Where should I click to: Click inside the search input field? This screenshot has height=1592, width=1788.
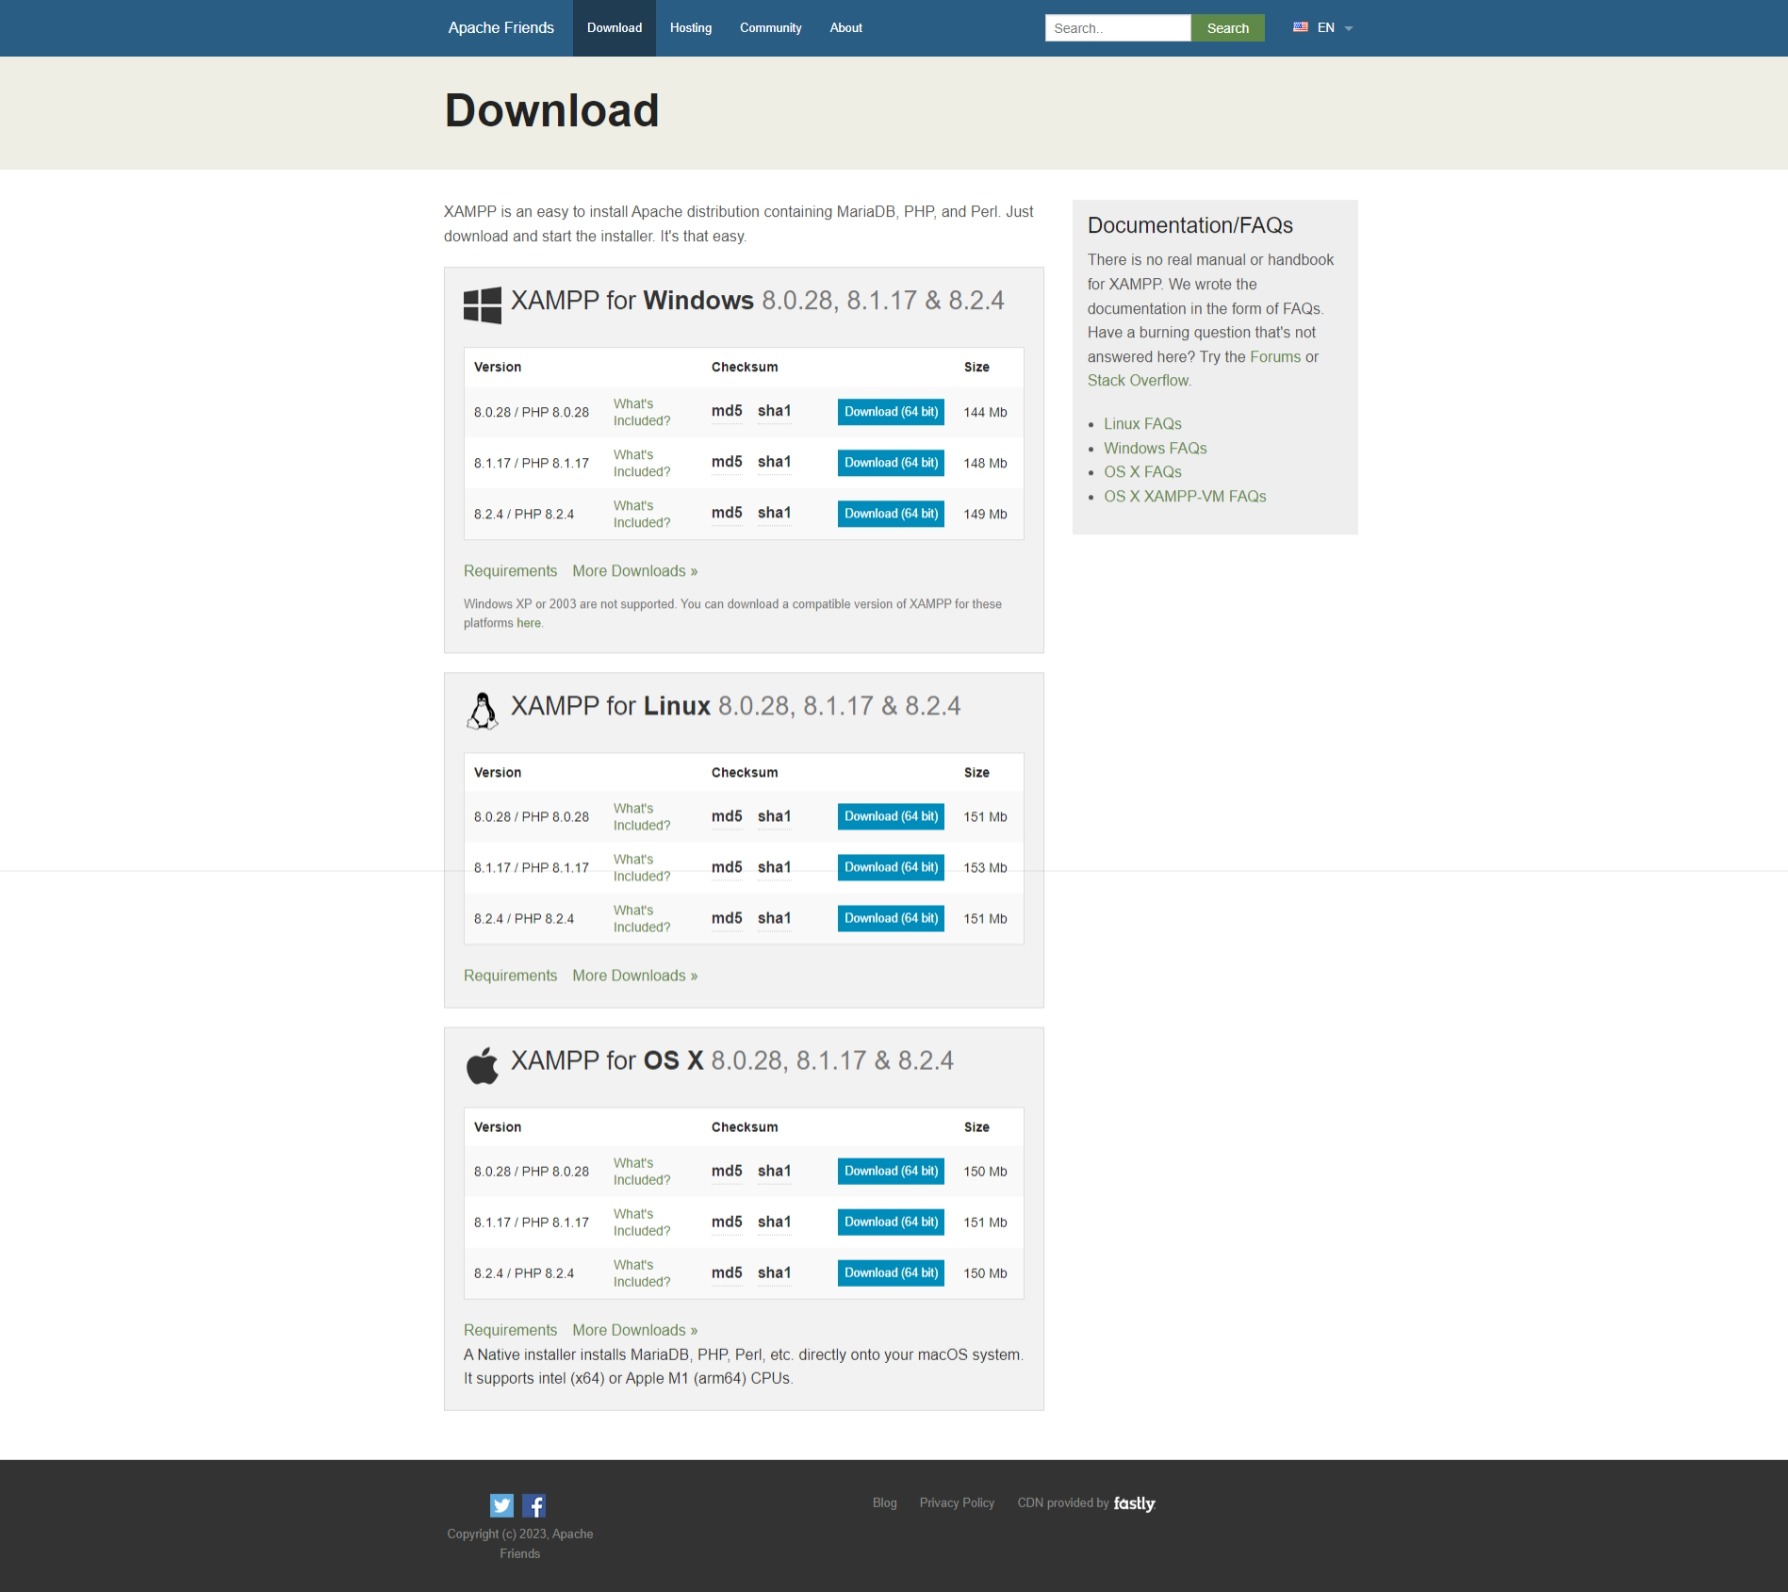pos(1117,27)
